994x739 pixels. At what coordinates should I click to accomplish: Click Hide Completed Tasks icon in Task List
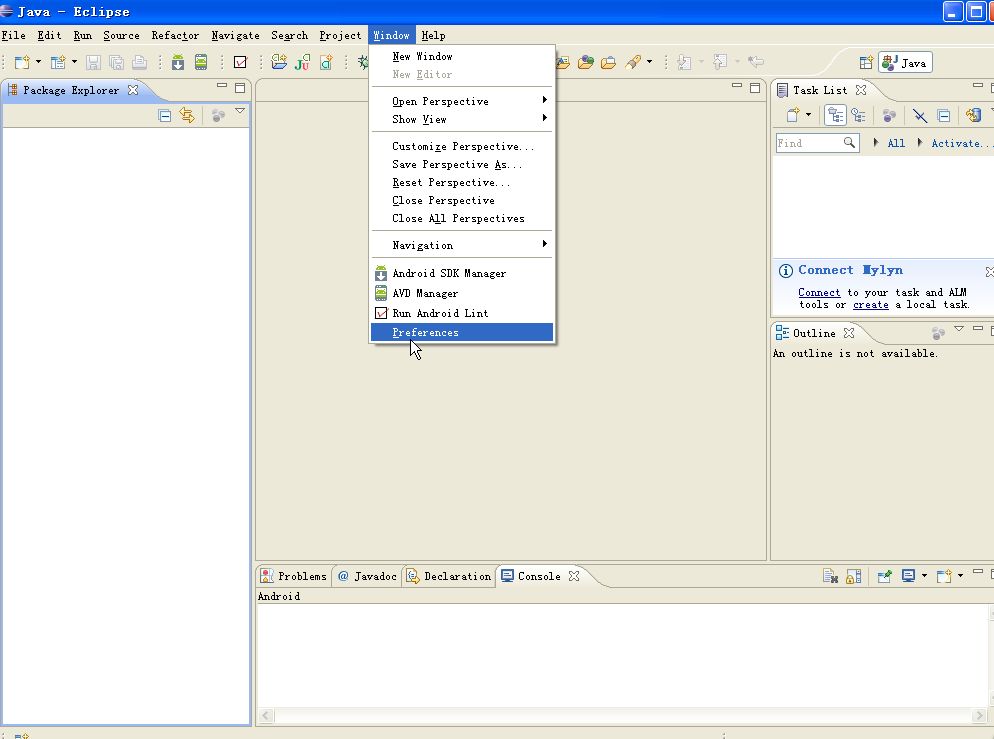[920, 115]
